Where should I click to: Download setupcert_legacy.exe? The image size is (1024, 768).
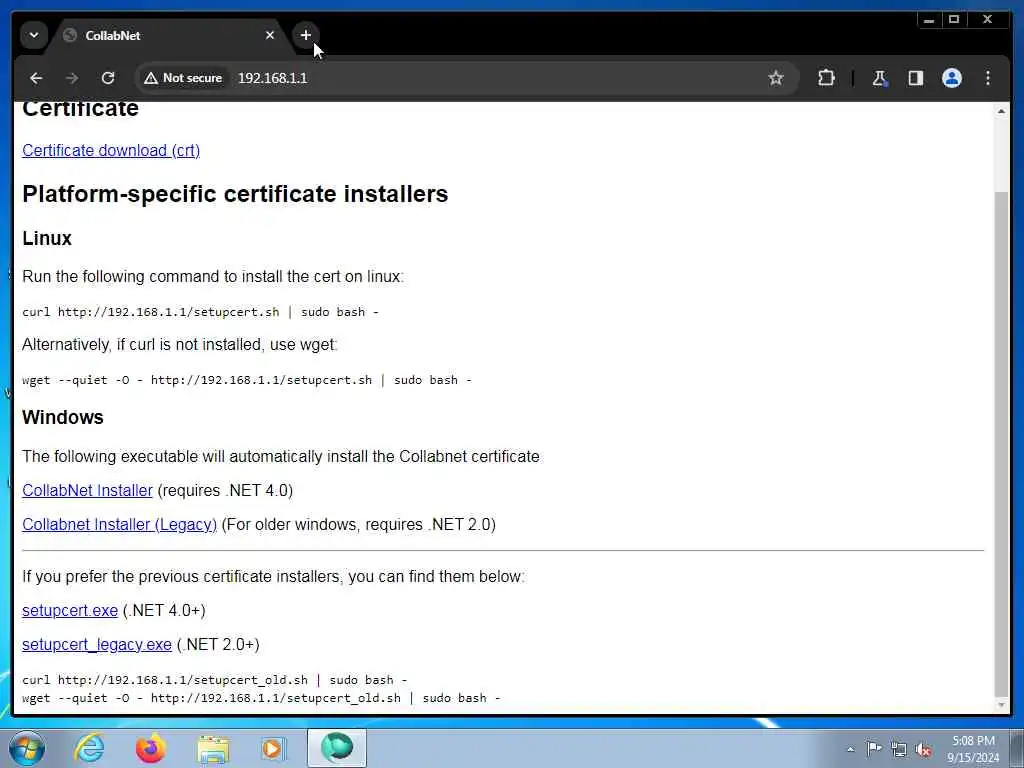(x=97, y=645)
